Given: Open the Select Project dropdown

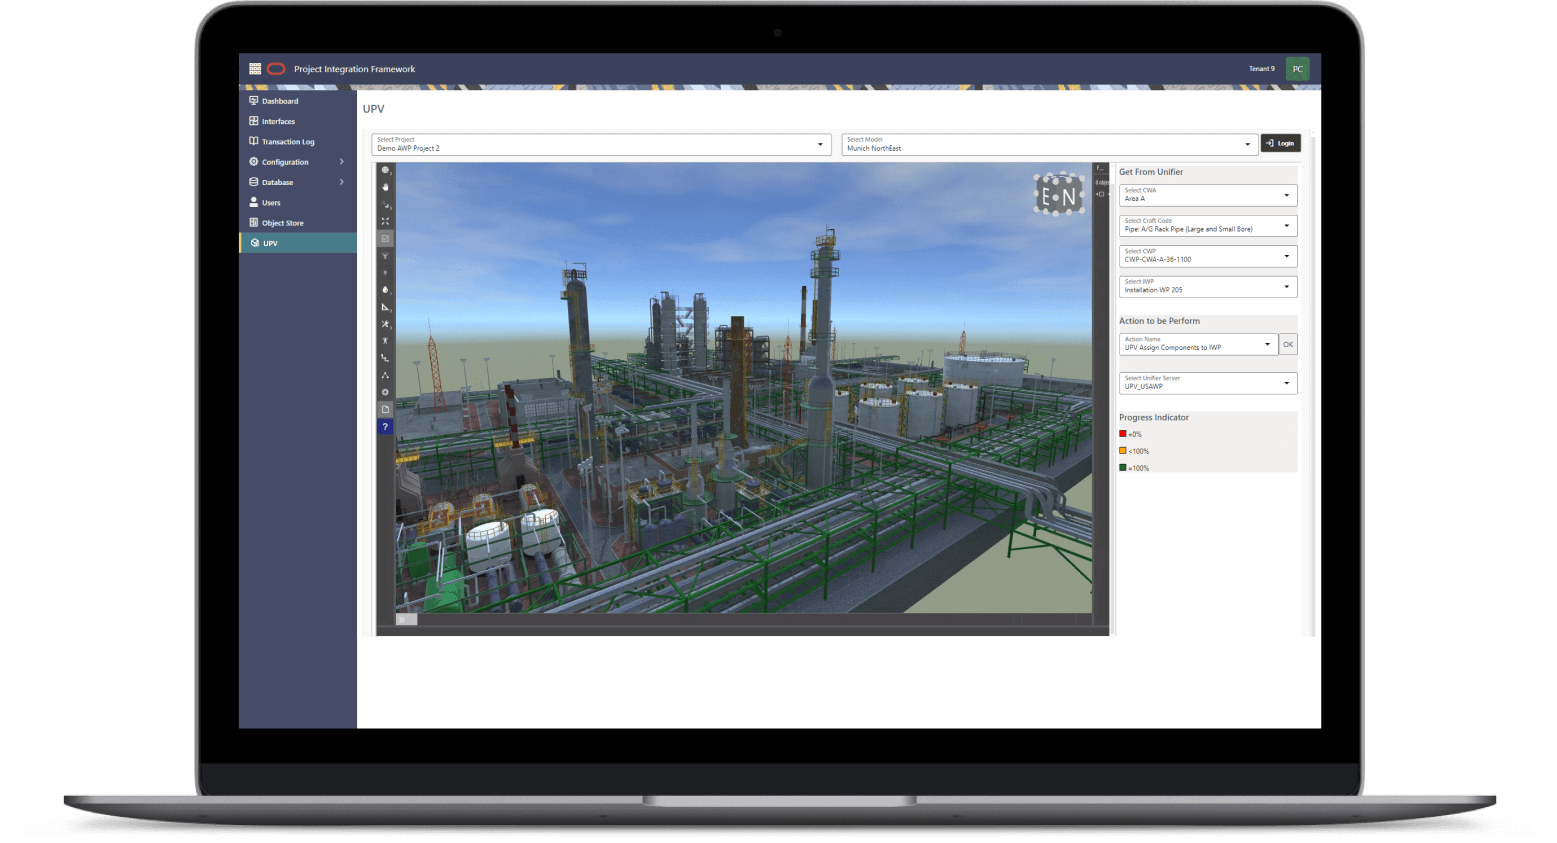Looking at the screenshot, I should (600, 145).
